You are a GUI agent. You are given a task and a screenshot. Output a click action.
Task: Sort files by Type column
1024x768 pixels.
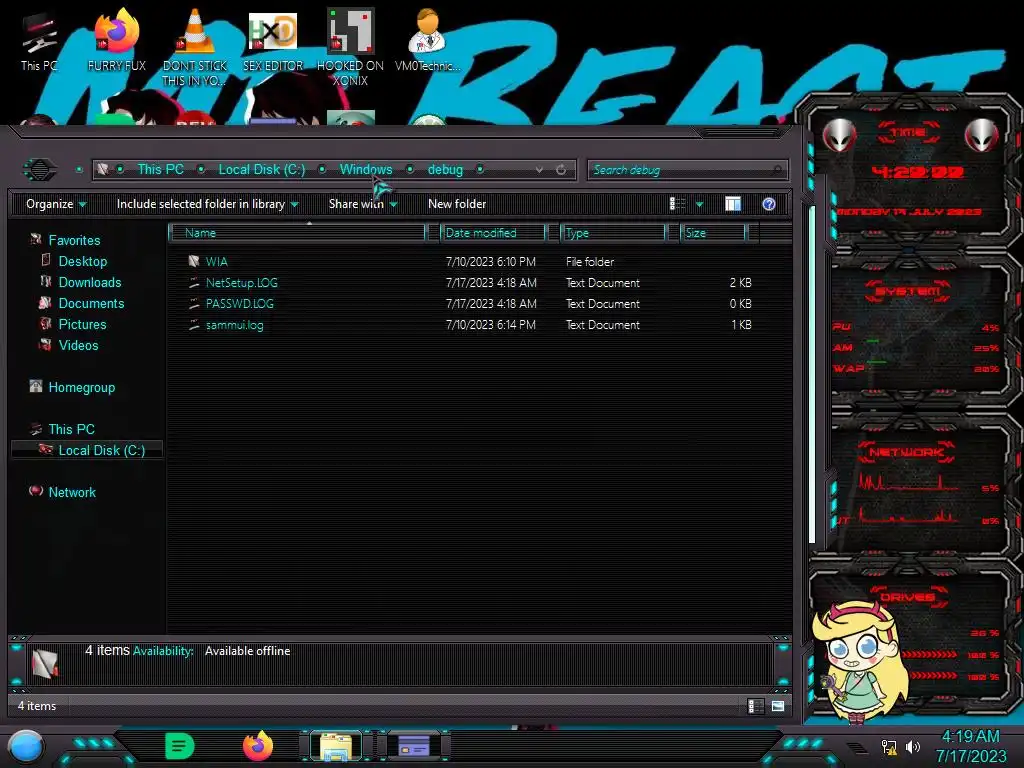tap(613, 233)
